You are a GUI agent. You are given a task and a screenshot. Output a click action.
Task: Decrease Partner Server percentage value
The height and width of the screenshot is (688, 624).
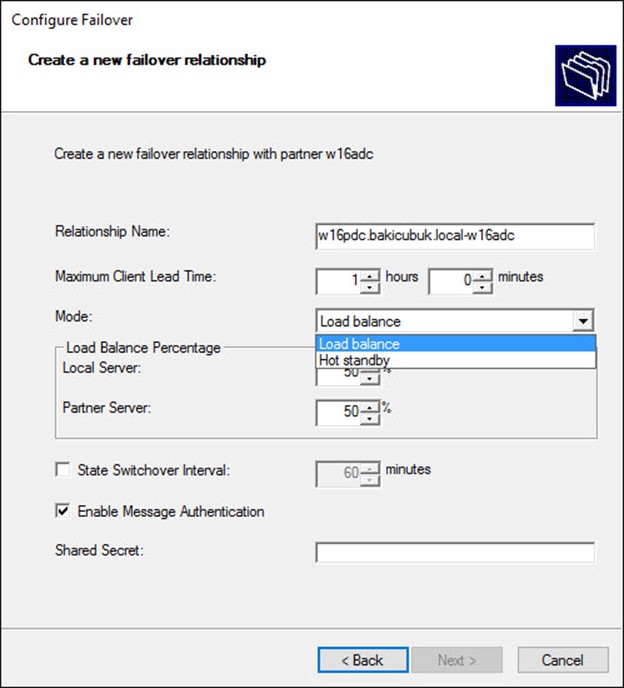point(370,418)
